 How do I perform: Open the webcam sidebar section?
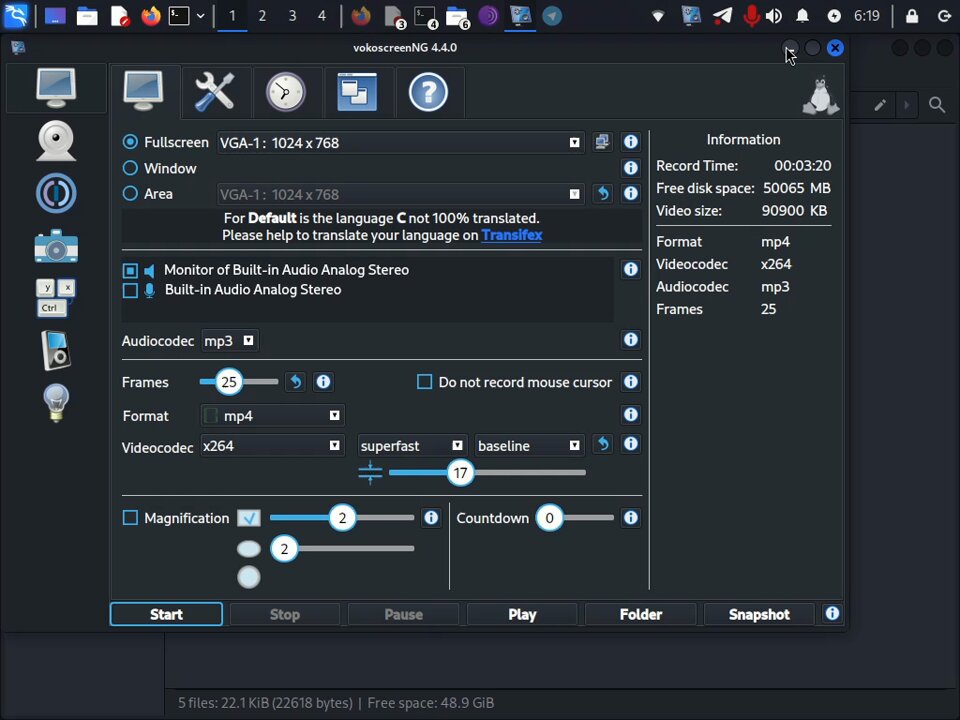[x=56, y=141]
